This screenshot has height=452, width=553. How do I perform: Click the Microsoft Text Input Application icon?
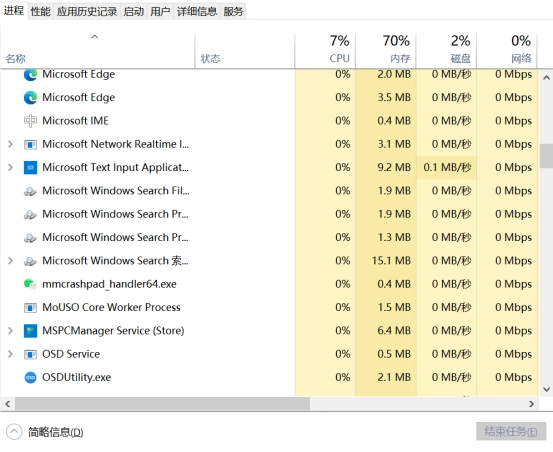pyautogui.click(x=30, y=168)
